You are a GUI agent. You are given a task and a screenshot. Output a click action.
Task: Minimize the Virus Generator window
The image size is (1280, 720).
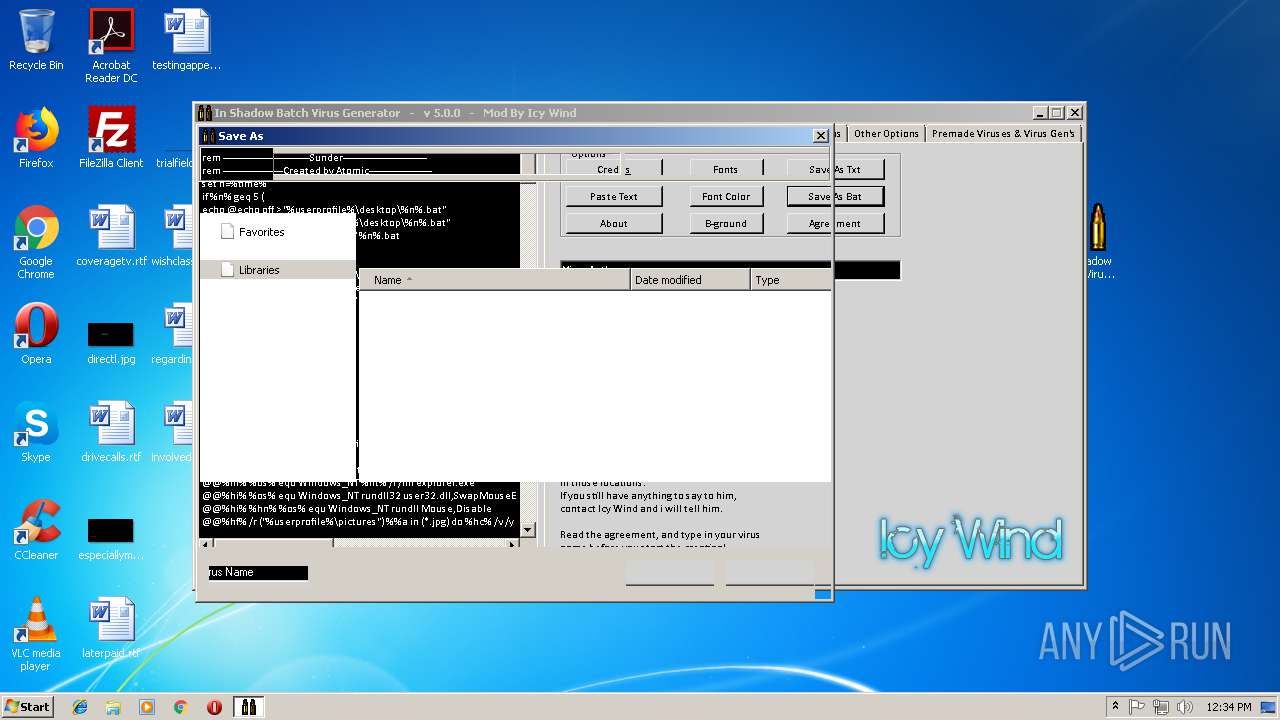(1040, 113)
